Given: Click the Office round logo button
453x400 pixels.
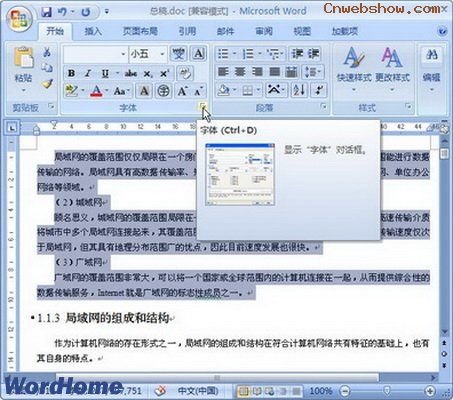Looking at the screenshot, I should coord(20,18).
